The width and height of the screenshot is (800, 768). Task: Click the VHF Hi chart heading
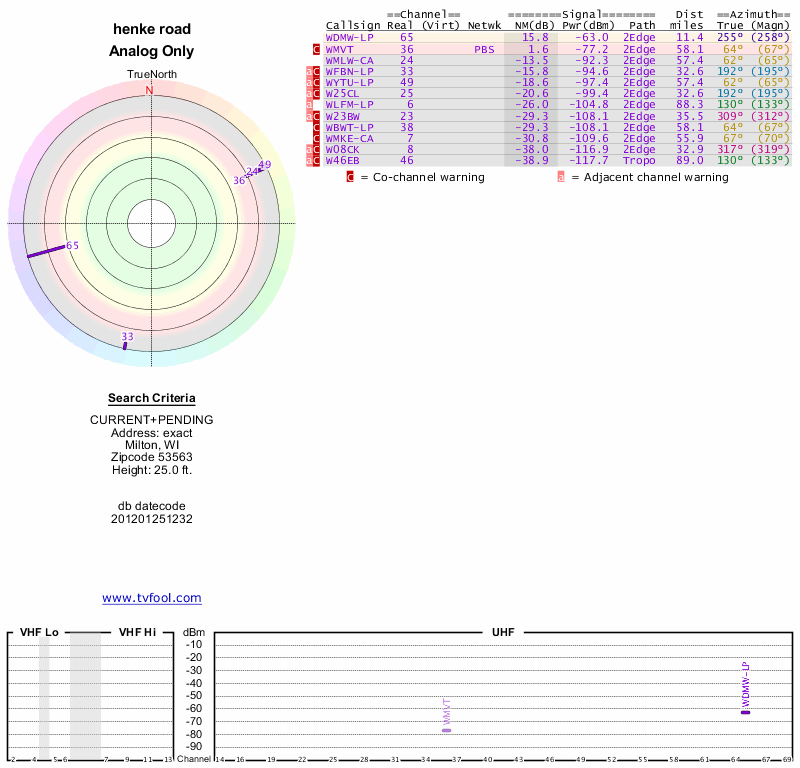coord(137,632)
